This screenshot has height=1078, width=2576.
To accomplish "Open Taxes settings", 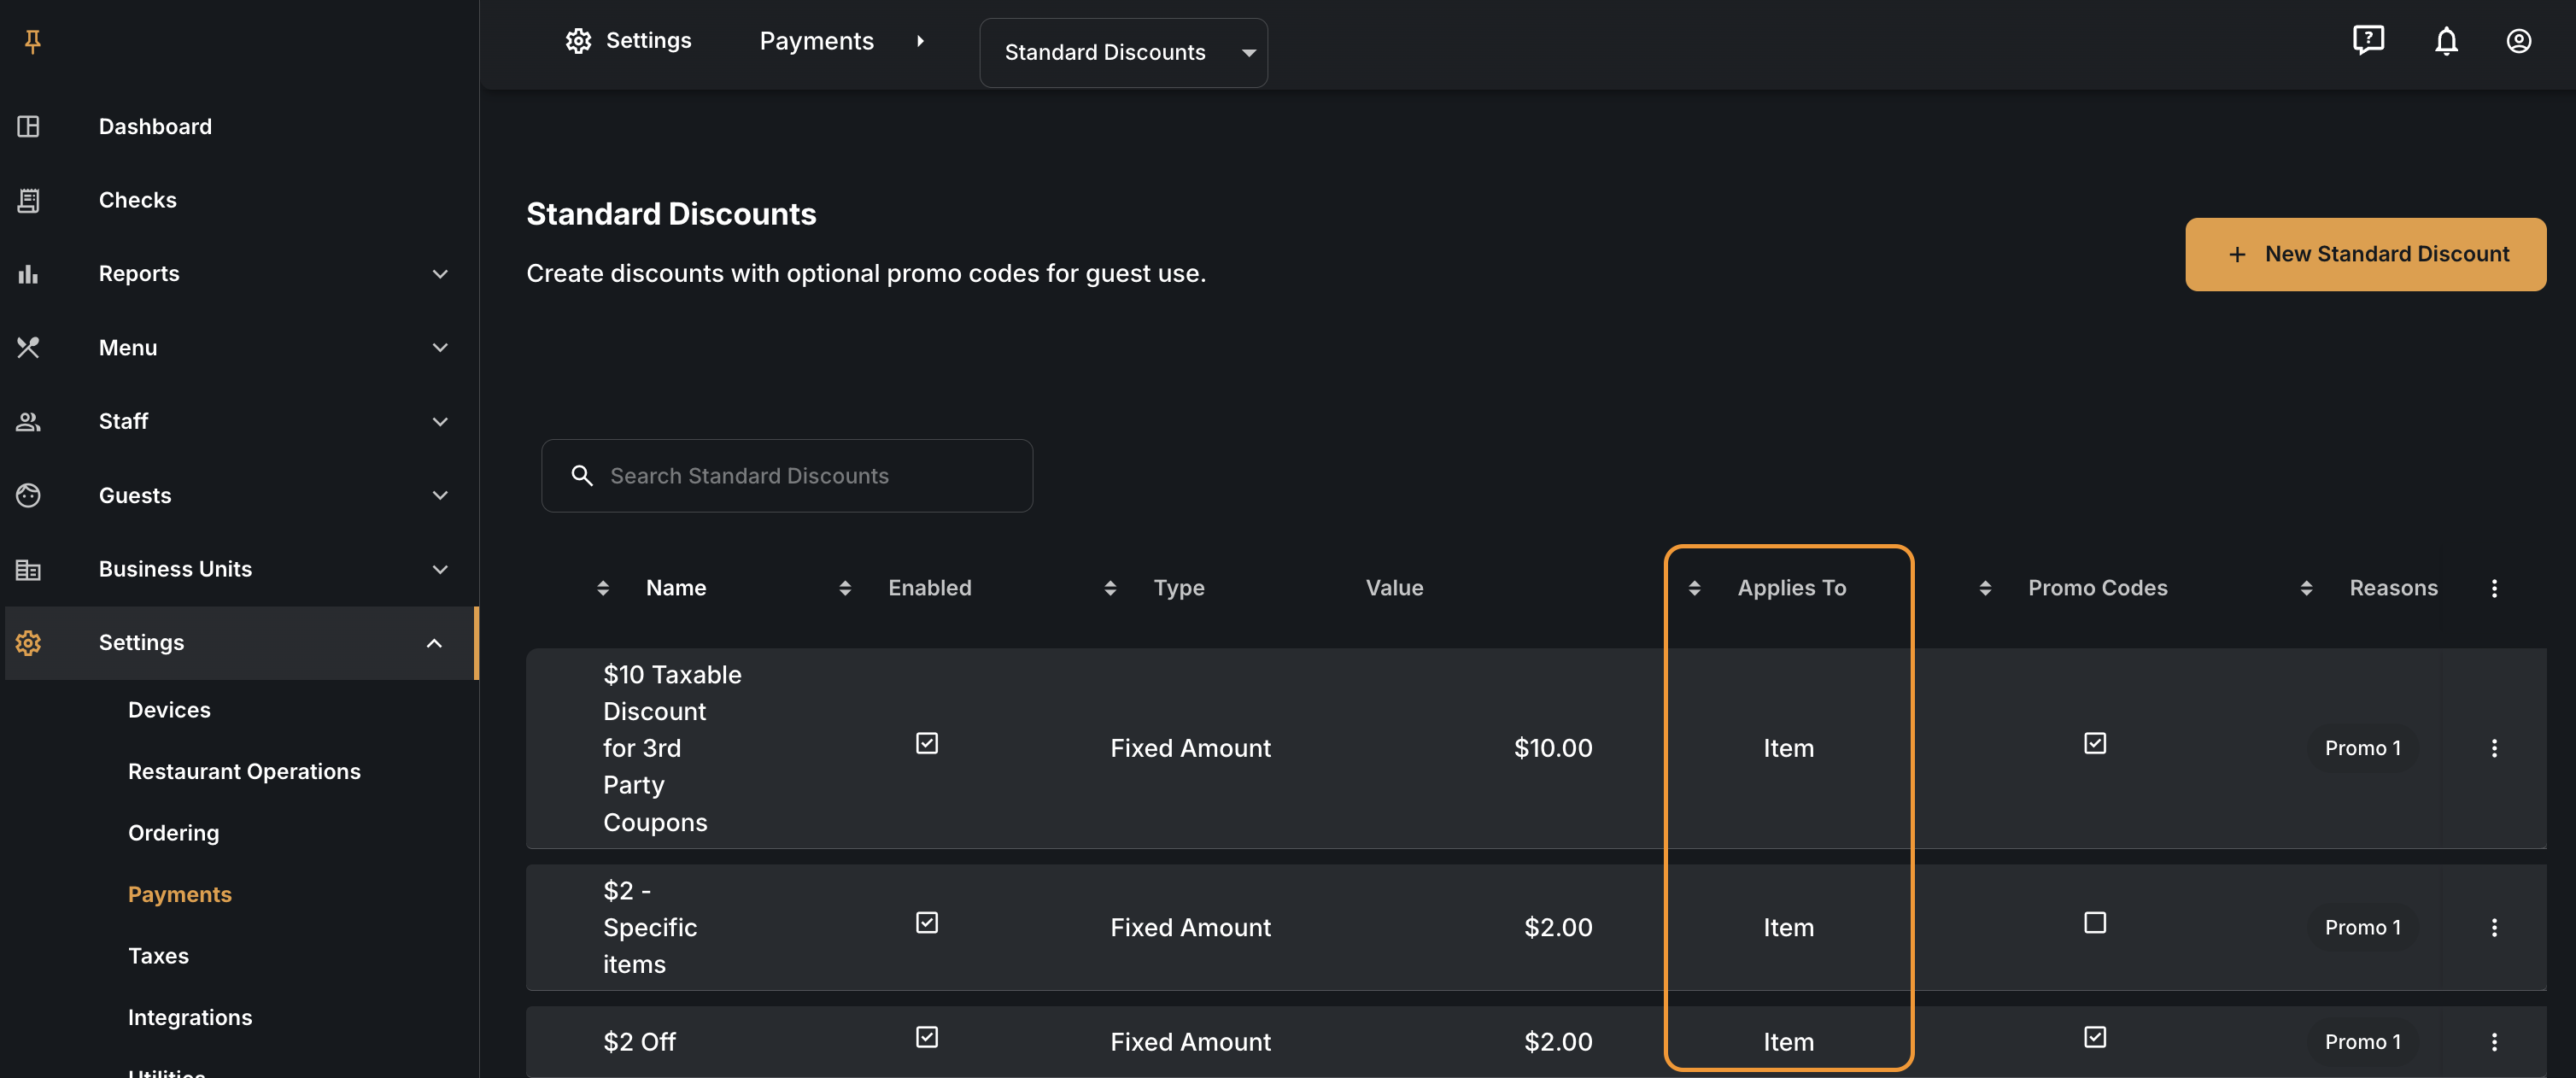I will 158,956.
